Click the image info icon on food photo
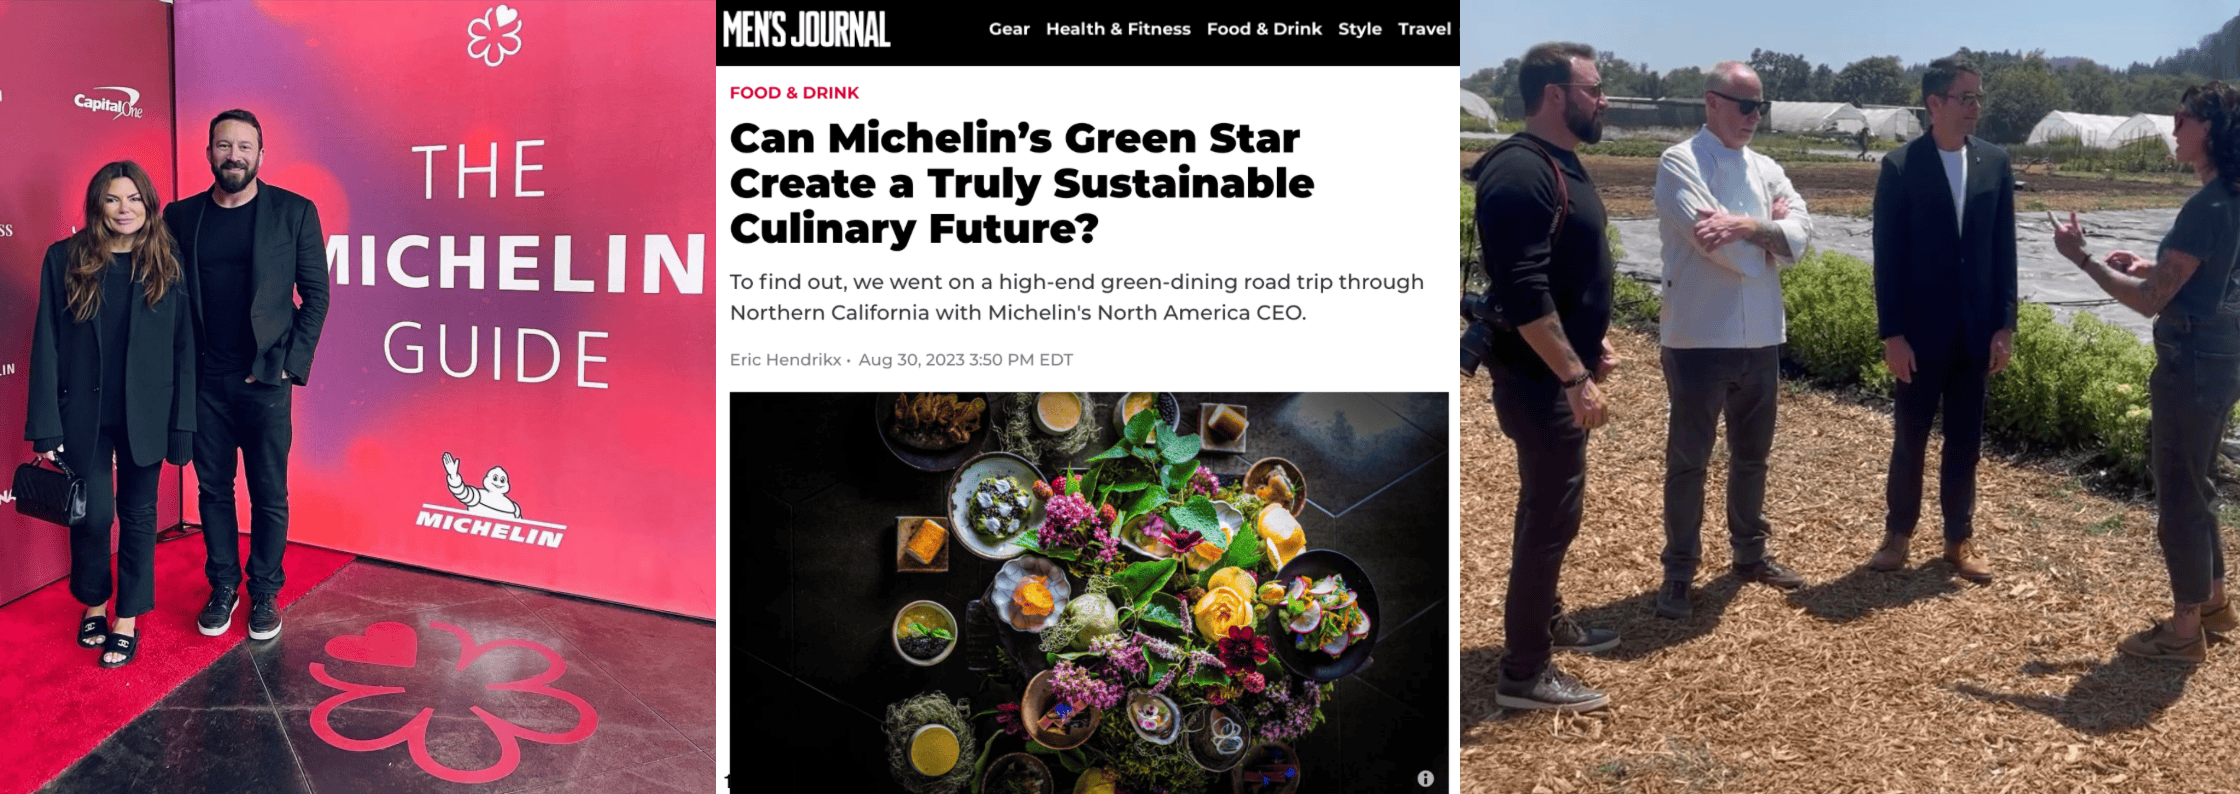This screenshot has height=794, width=2240. tap(1425, 778)
